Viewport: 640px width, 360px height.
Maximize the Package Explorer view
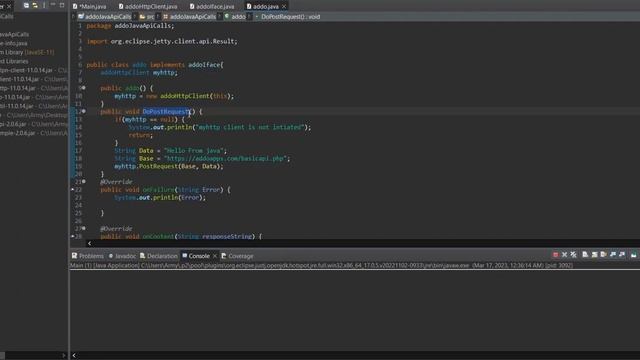click(x=62, y=5)
